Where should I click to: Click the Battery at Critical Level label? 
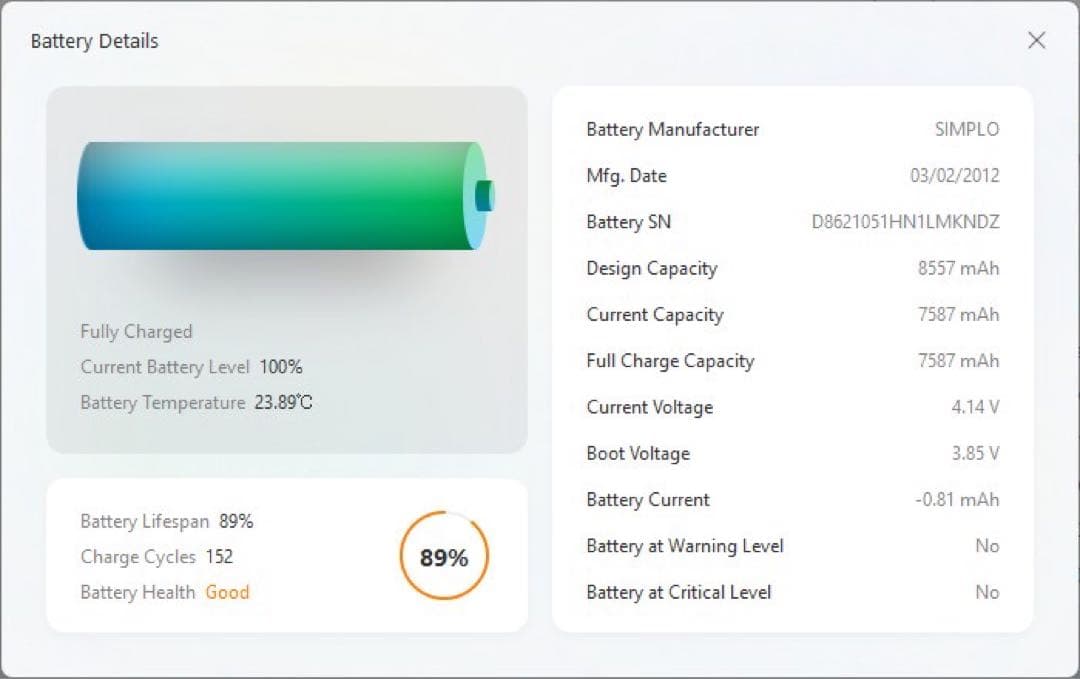pyautogui.click(x=678, y=592)
